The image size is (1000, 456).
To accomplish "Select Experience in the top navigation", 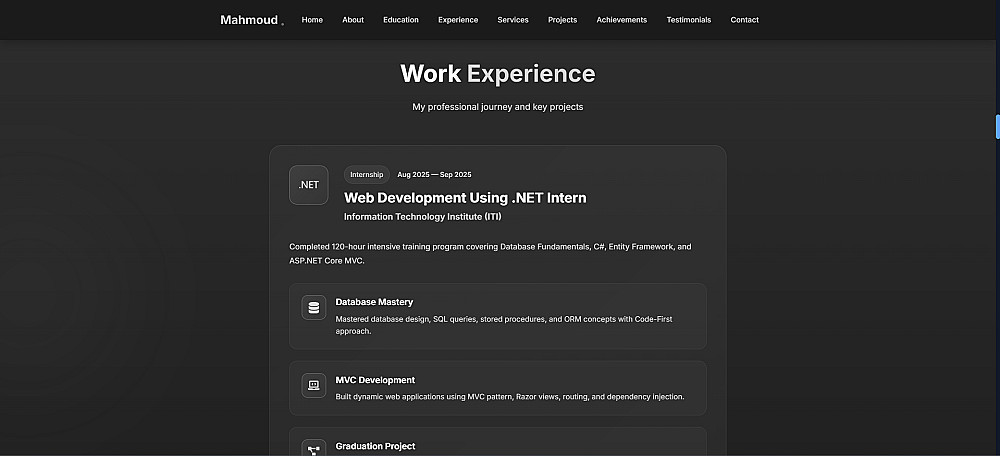I will coord(458,20).
